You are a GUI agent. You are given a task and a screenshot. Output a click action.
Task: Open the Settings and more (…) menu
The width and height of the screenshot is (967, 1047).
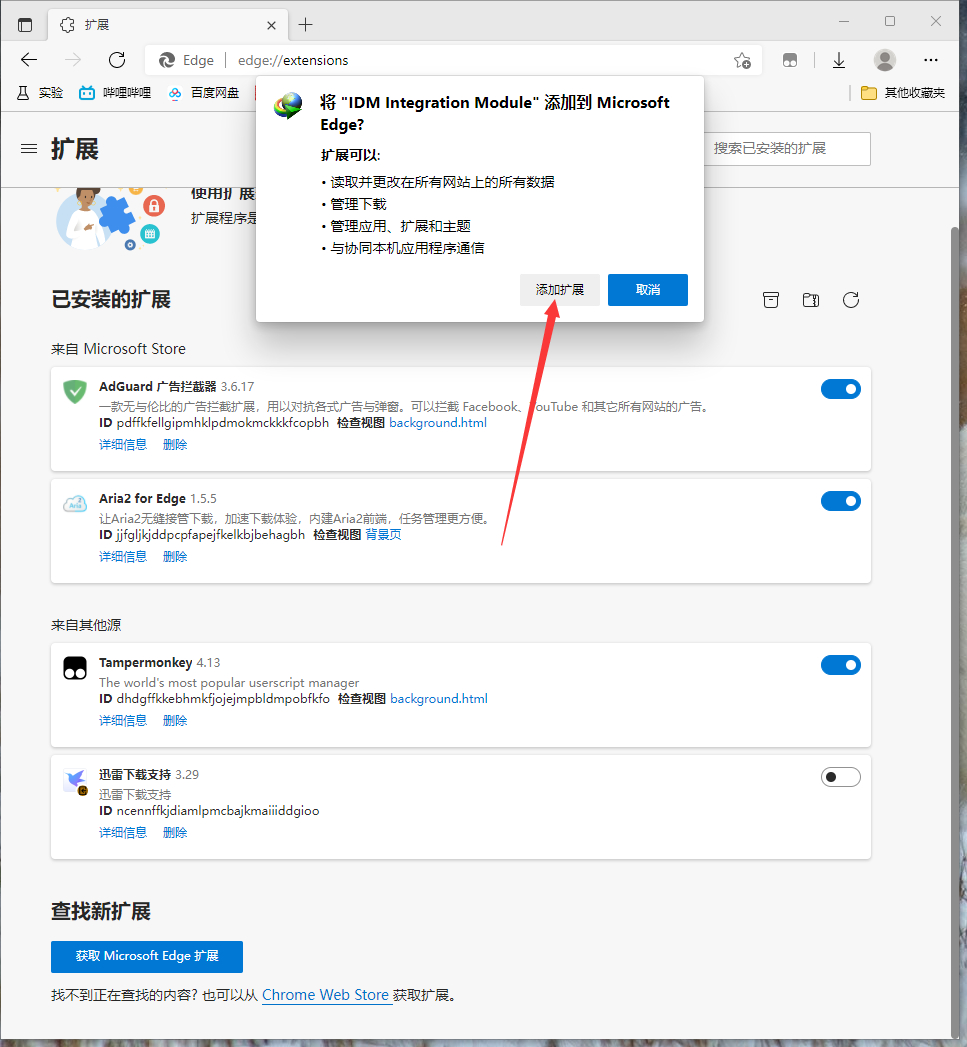click(931, 60)
